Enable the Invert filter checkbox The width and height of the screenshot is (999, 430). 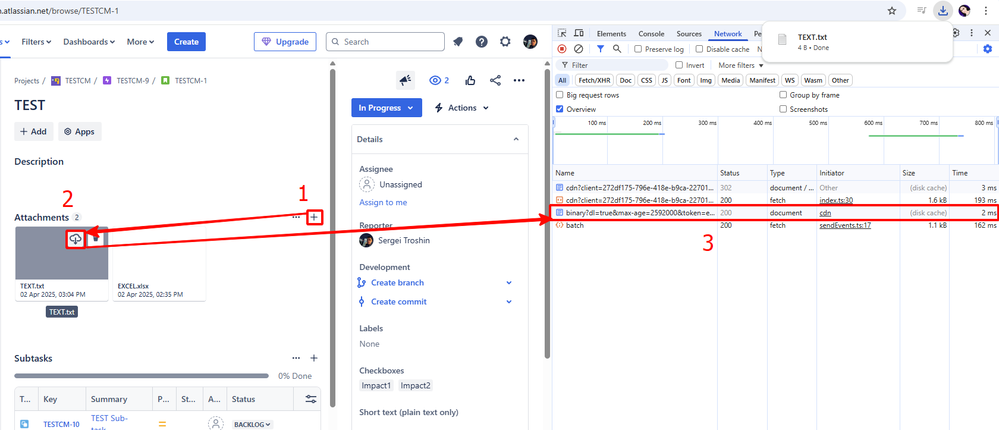679,65
